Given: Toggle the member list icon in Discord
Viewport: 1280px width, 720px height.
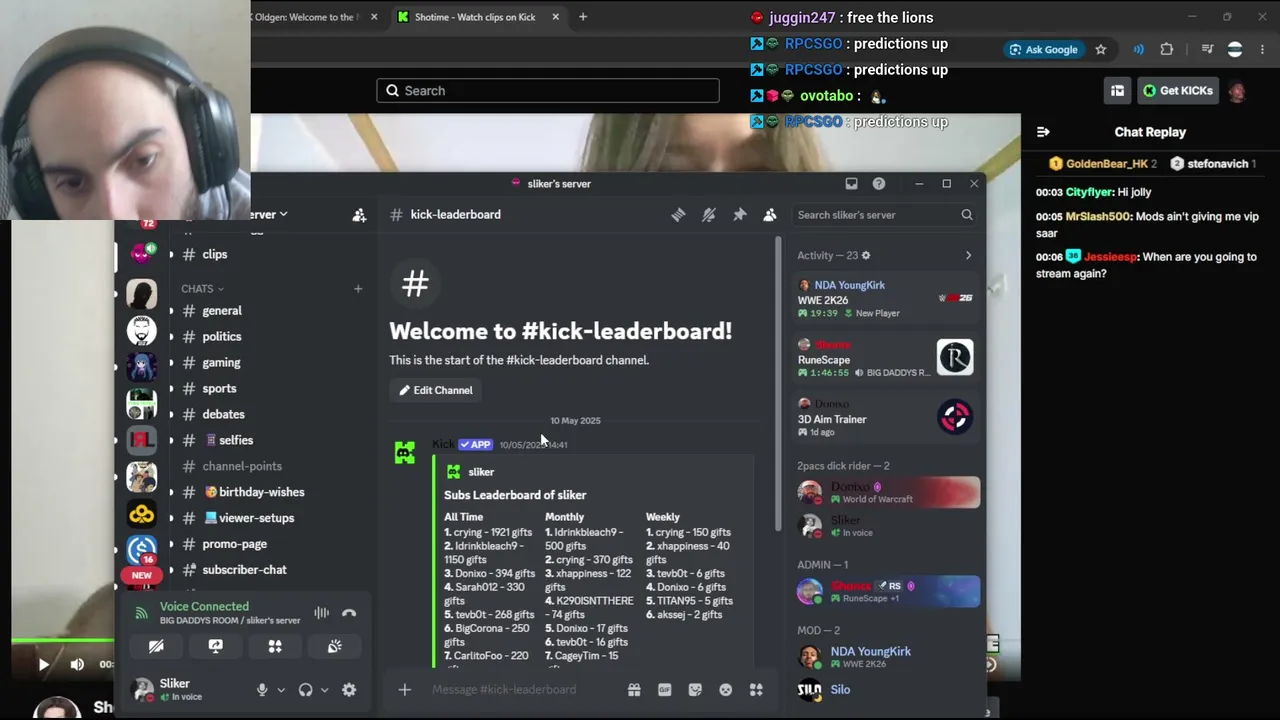Looking at the screenshot, I should 770,214.
